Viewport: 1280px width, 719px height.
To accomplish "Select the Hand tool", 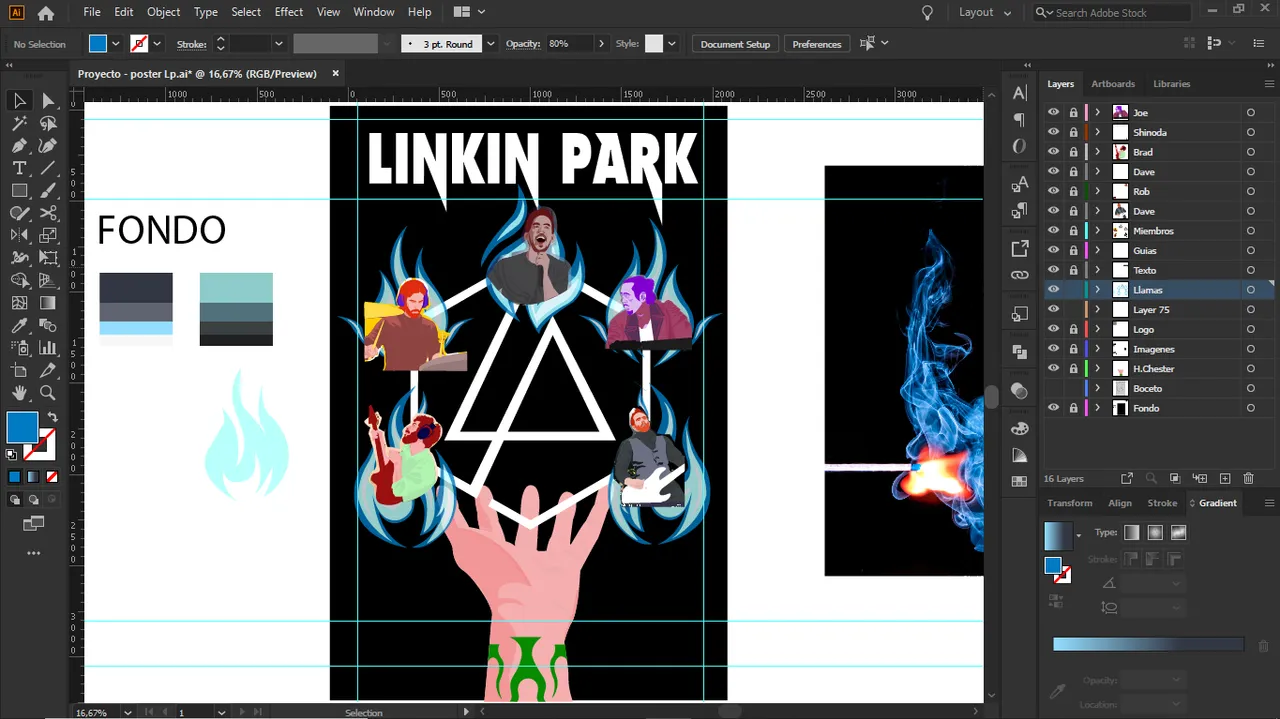I will tap(19, 393).
